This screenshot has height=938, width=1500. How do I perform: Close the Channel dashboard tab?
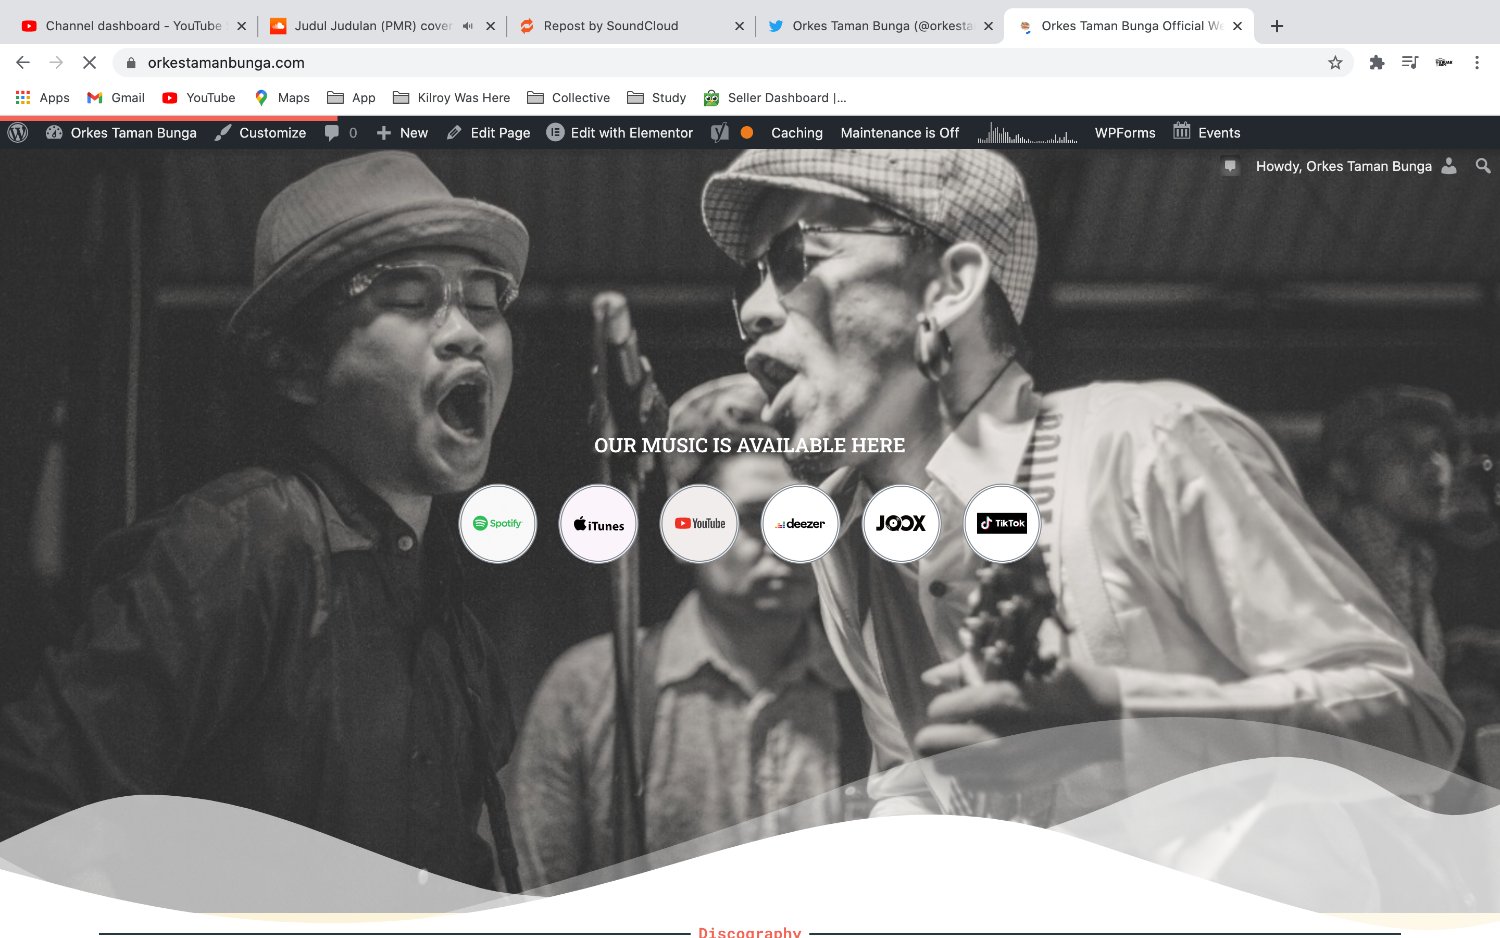click(241, 26)
